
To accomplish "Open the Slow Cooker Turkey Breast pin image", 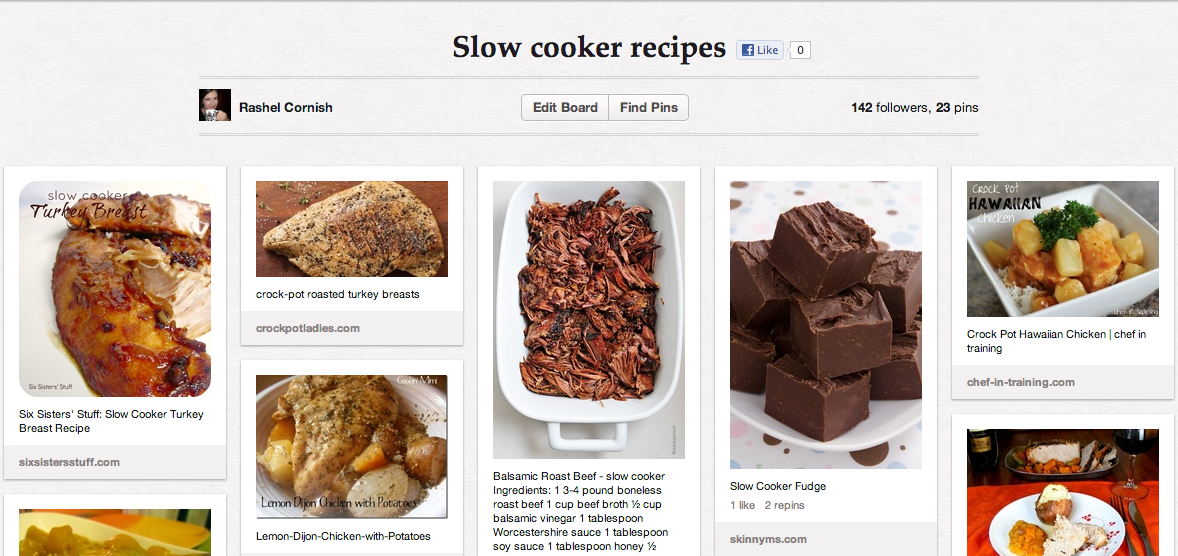I will click(x=115, y=289).
